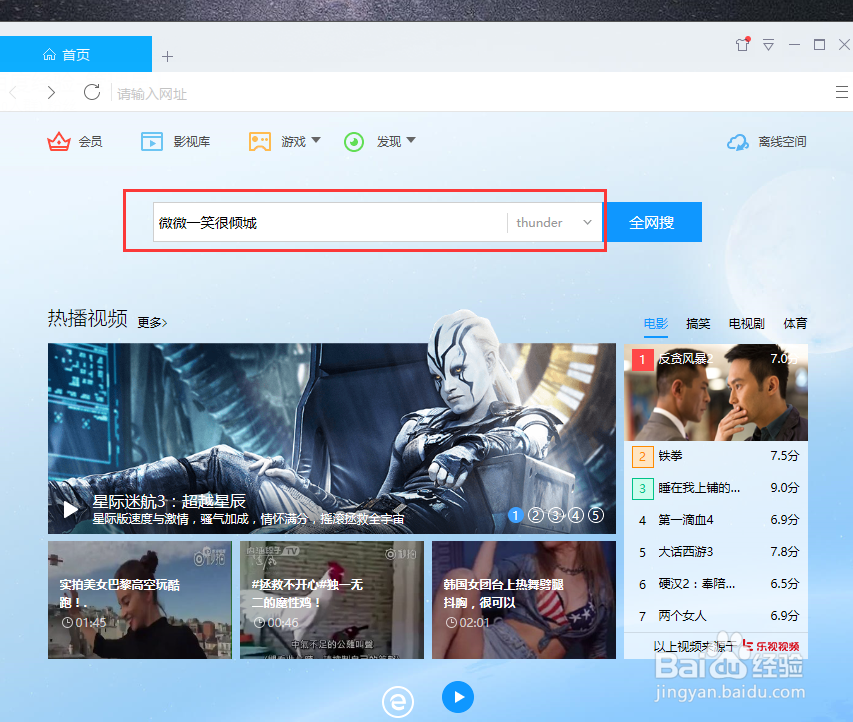Click the home icon in 首页 tab
853x722 pixels.
click(x=50, y=54)
